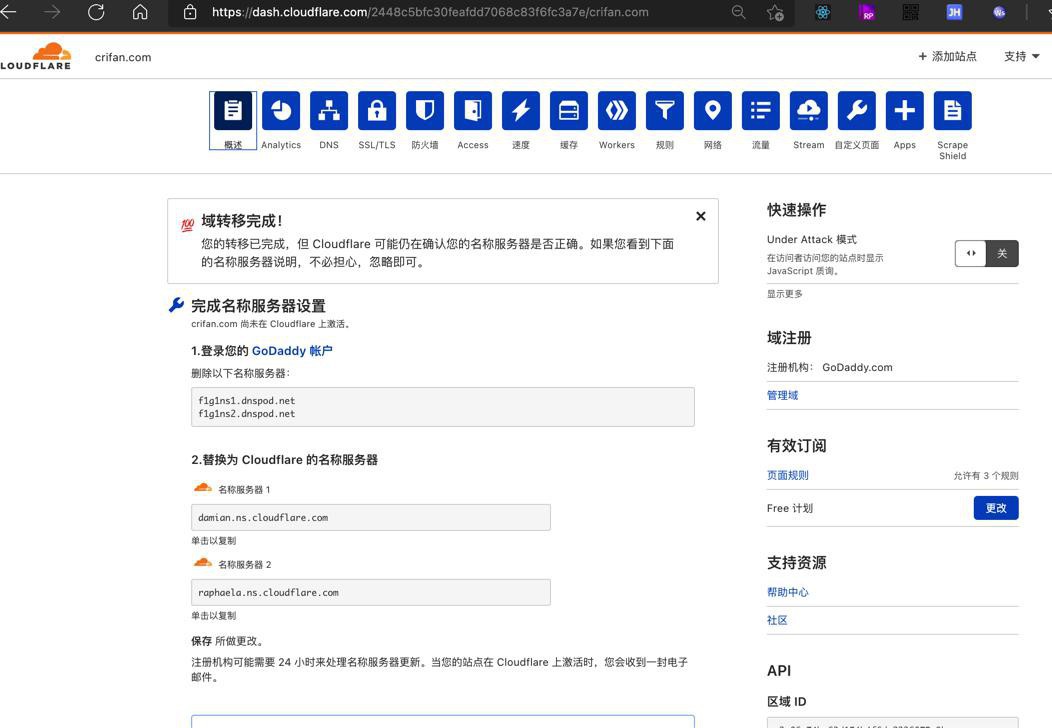Expand the 支持 support dropdown
This screenshot has width=1052, height=728.
point(1021,56)
